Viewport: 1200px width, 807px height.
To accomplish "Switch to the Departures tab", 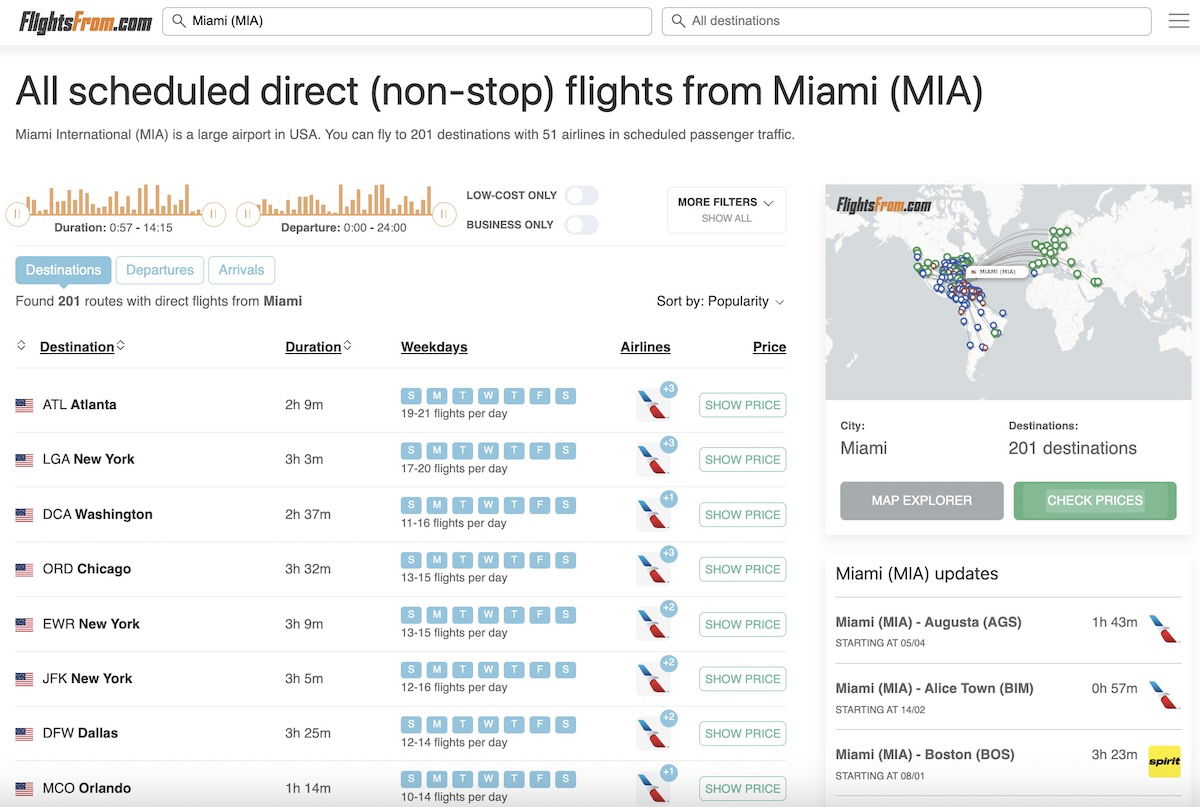I will point(160,270).
